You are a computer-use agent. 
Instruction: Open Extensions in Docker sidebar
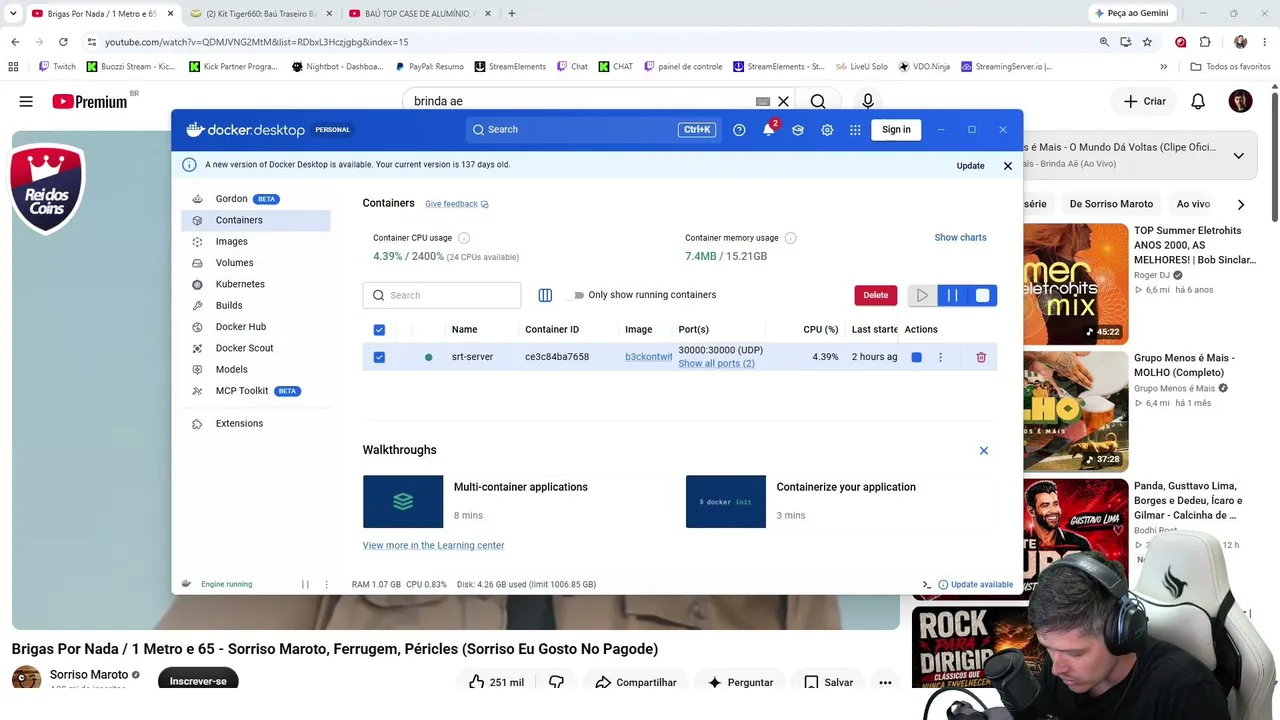pos(256,424)
